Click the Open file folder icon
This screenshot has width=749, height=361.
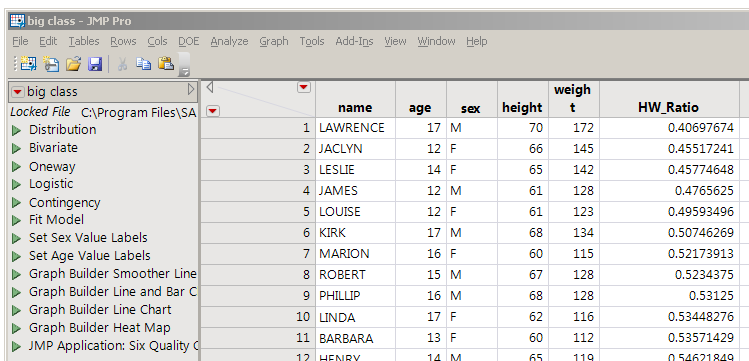[x=73, y=64]
